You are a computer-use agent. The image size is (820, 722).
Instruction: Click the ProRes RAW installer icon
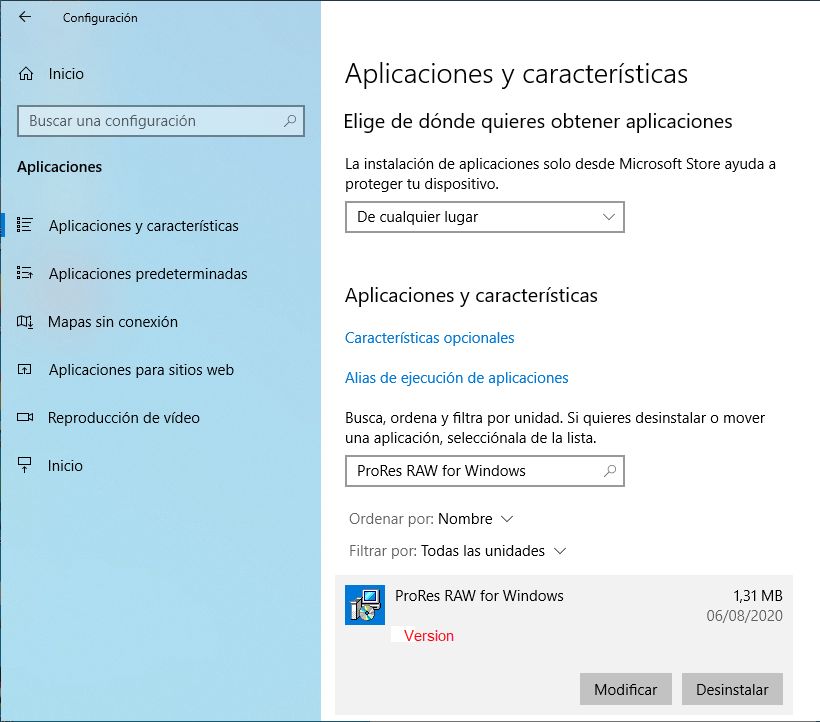(365, 605)
